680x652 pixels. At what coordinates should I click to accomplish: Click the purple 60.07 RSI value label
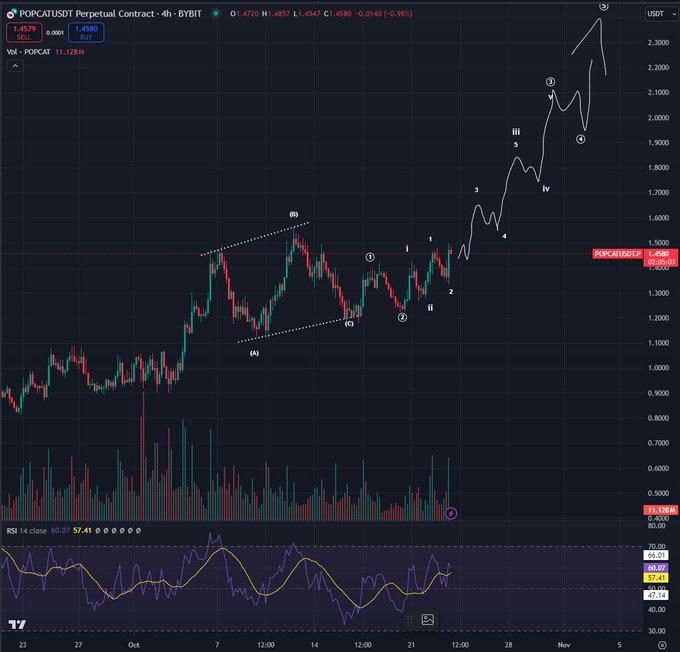pyautogui.click(x=656, y=567)
